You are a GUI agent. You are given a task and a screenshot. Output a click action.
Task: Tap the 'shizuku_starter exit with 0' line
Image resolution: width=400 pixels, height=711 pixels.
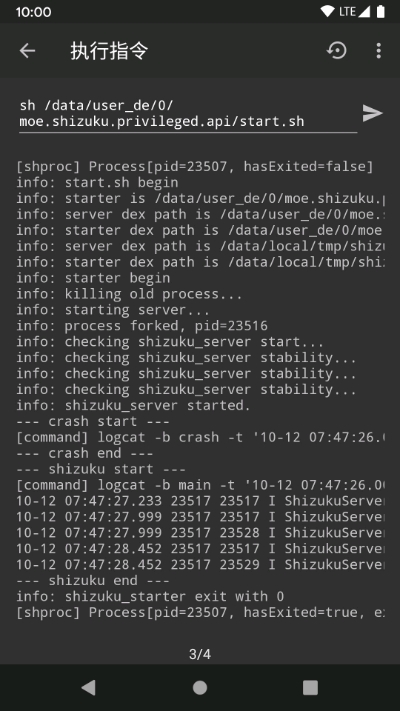click(150, 596)
